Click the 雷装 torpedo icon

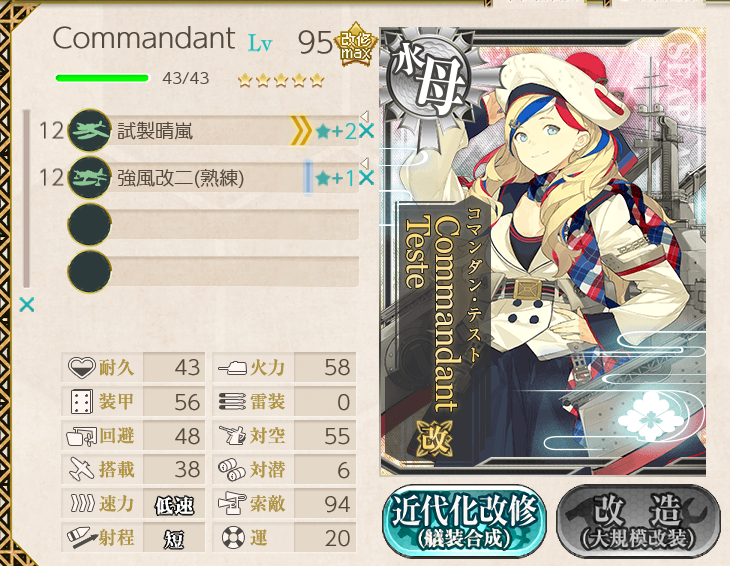[x=233, y=402]
